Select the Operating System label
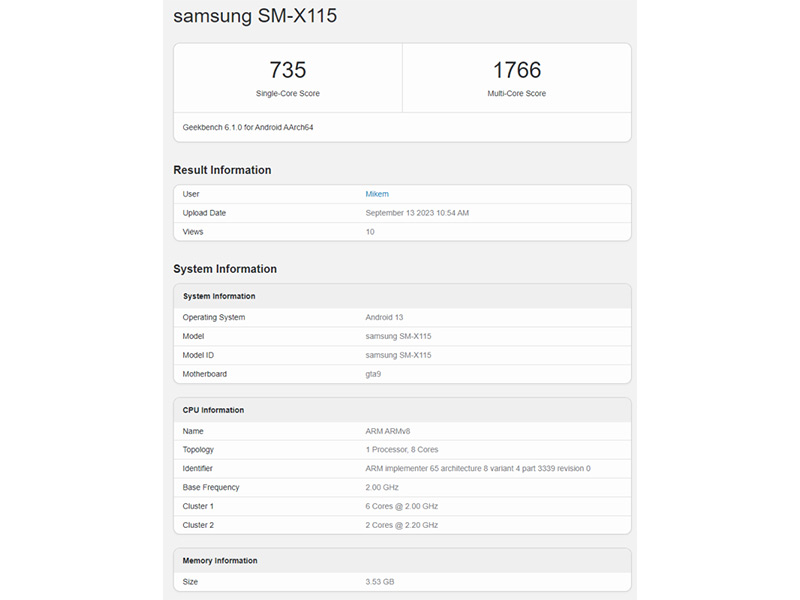Image resolution: width=800 pixels, height=600 pixels. 214,317
